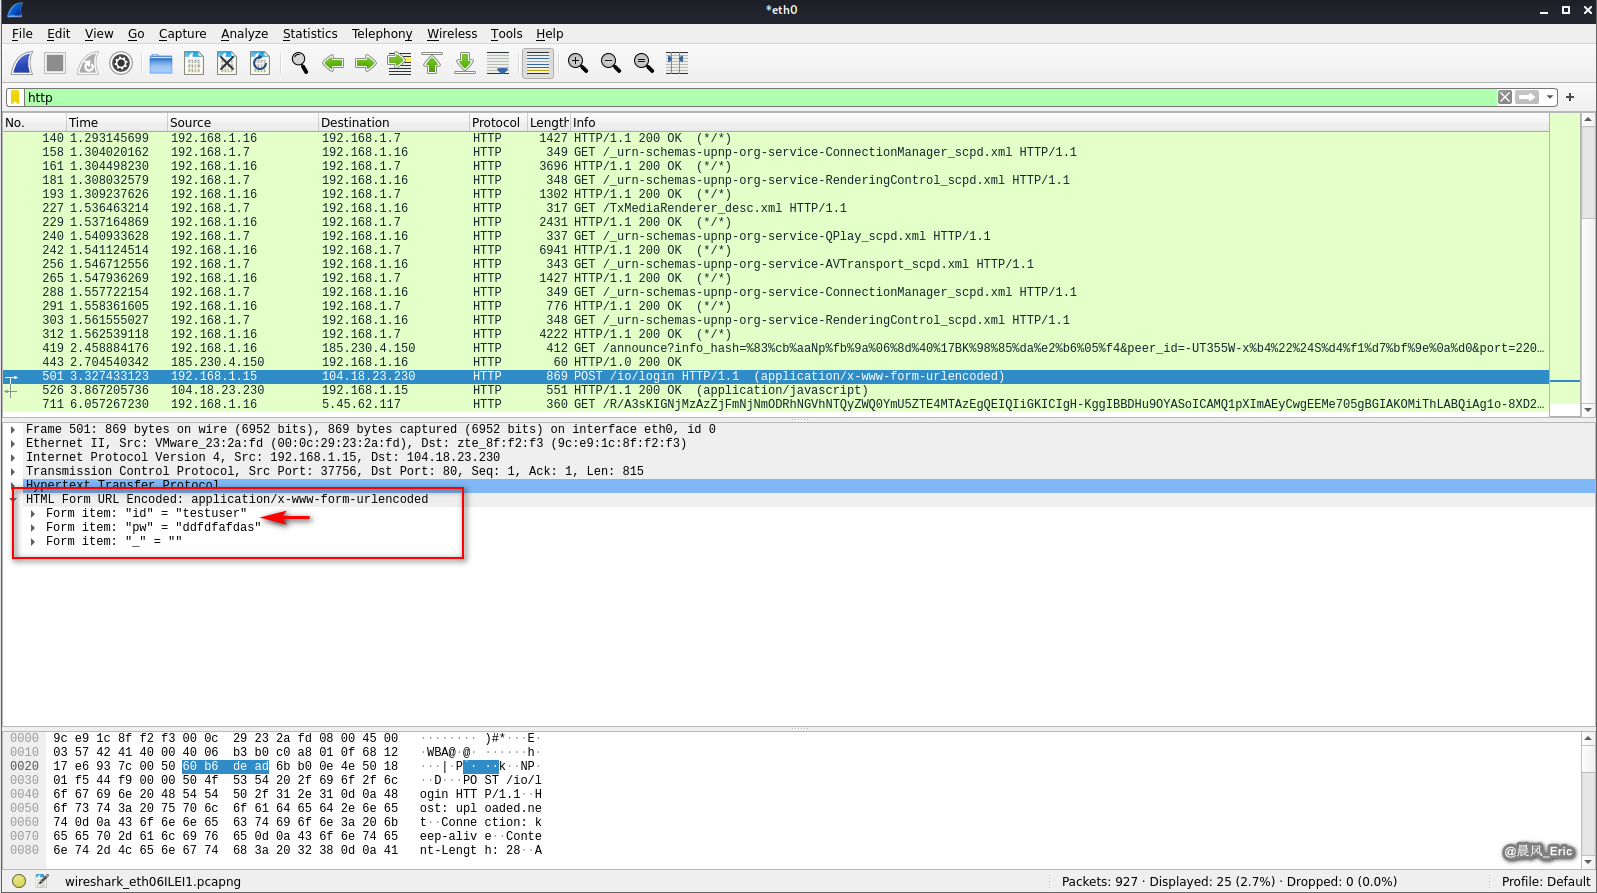1597x893 pixels.
Task: Reset text to normal size
Action: click(x=644, y=63)
